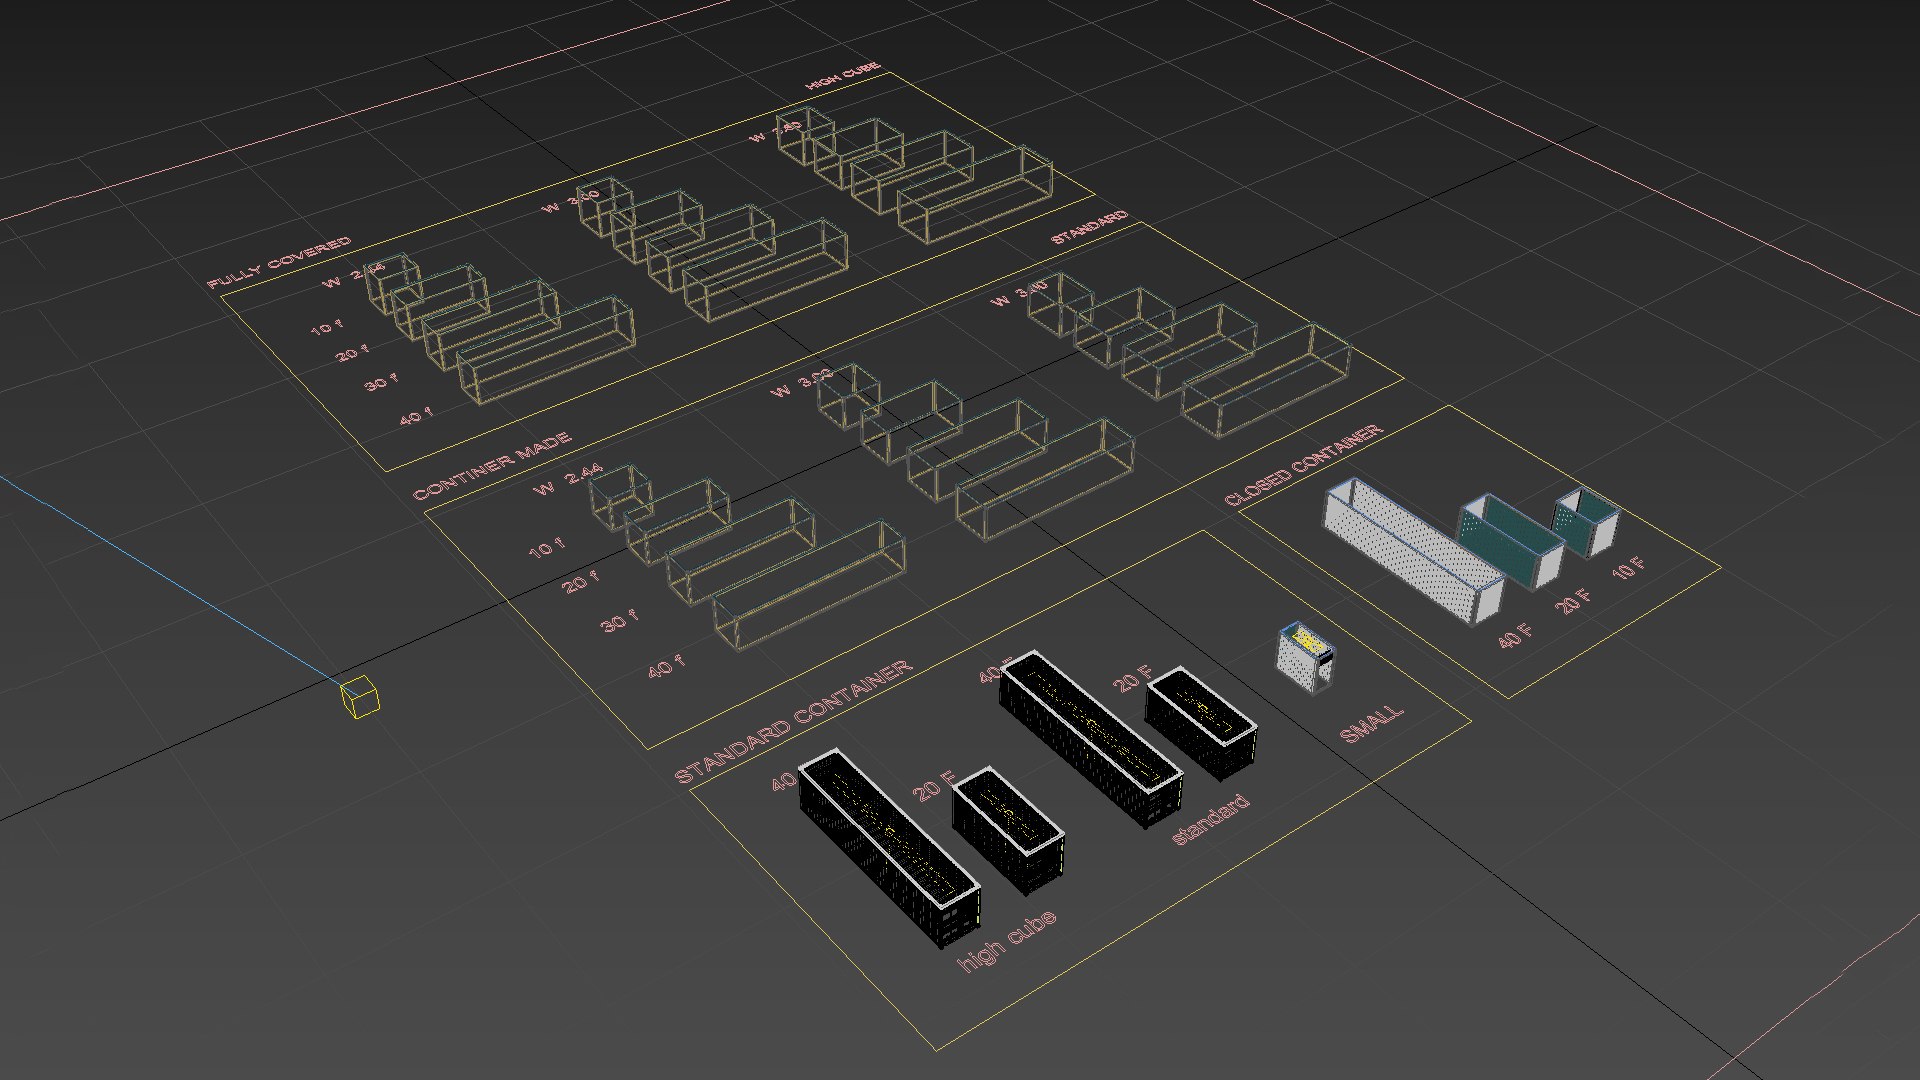Select the small grey container above the SMALL label

pos(1306,658)
